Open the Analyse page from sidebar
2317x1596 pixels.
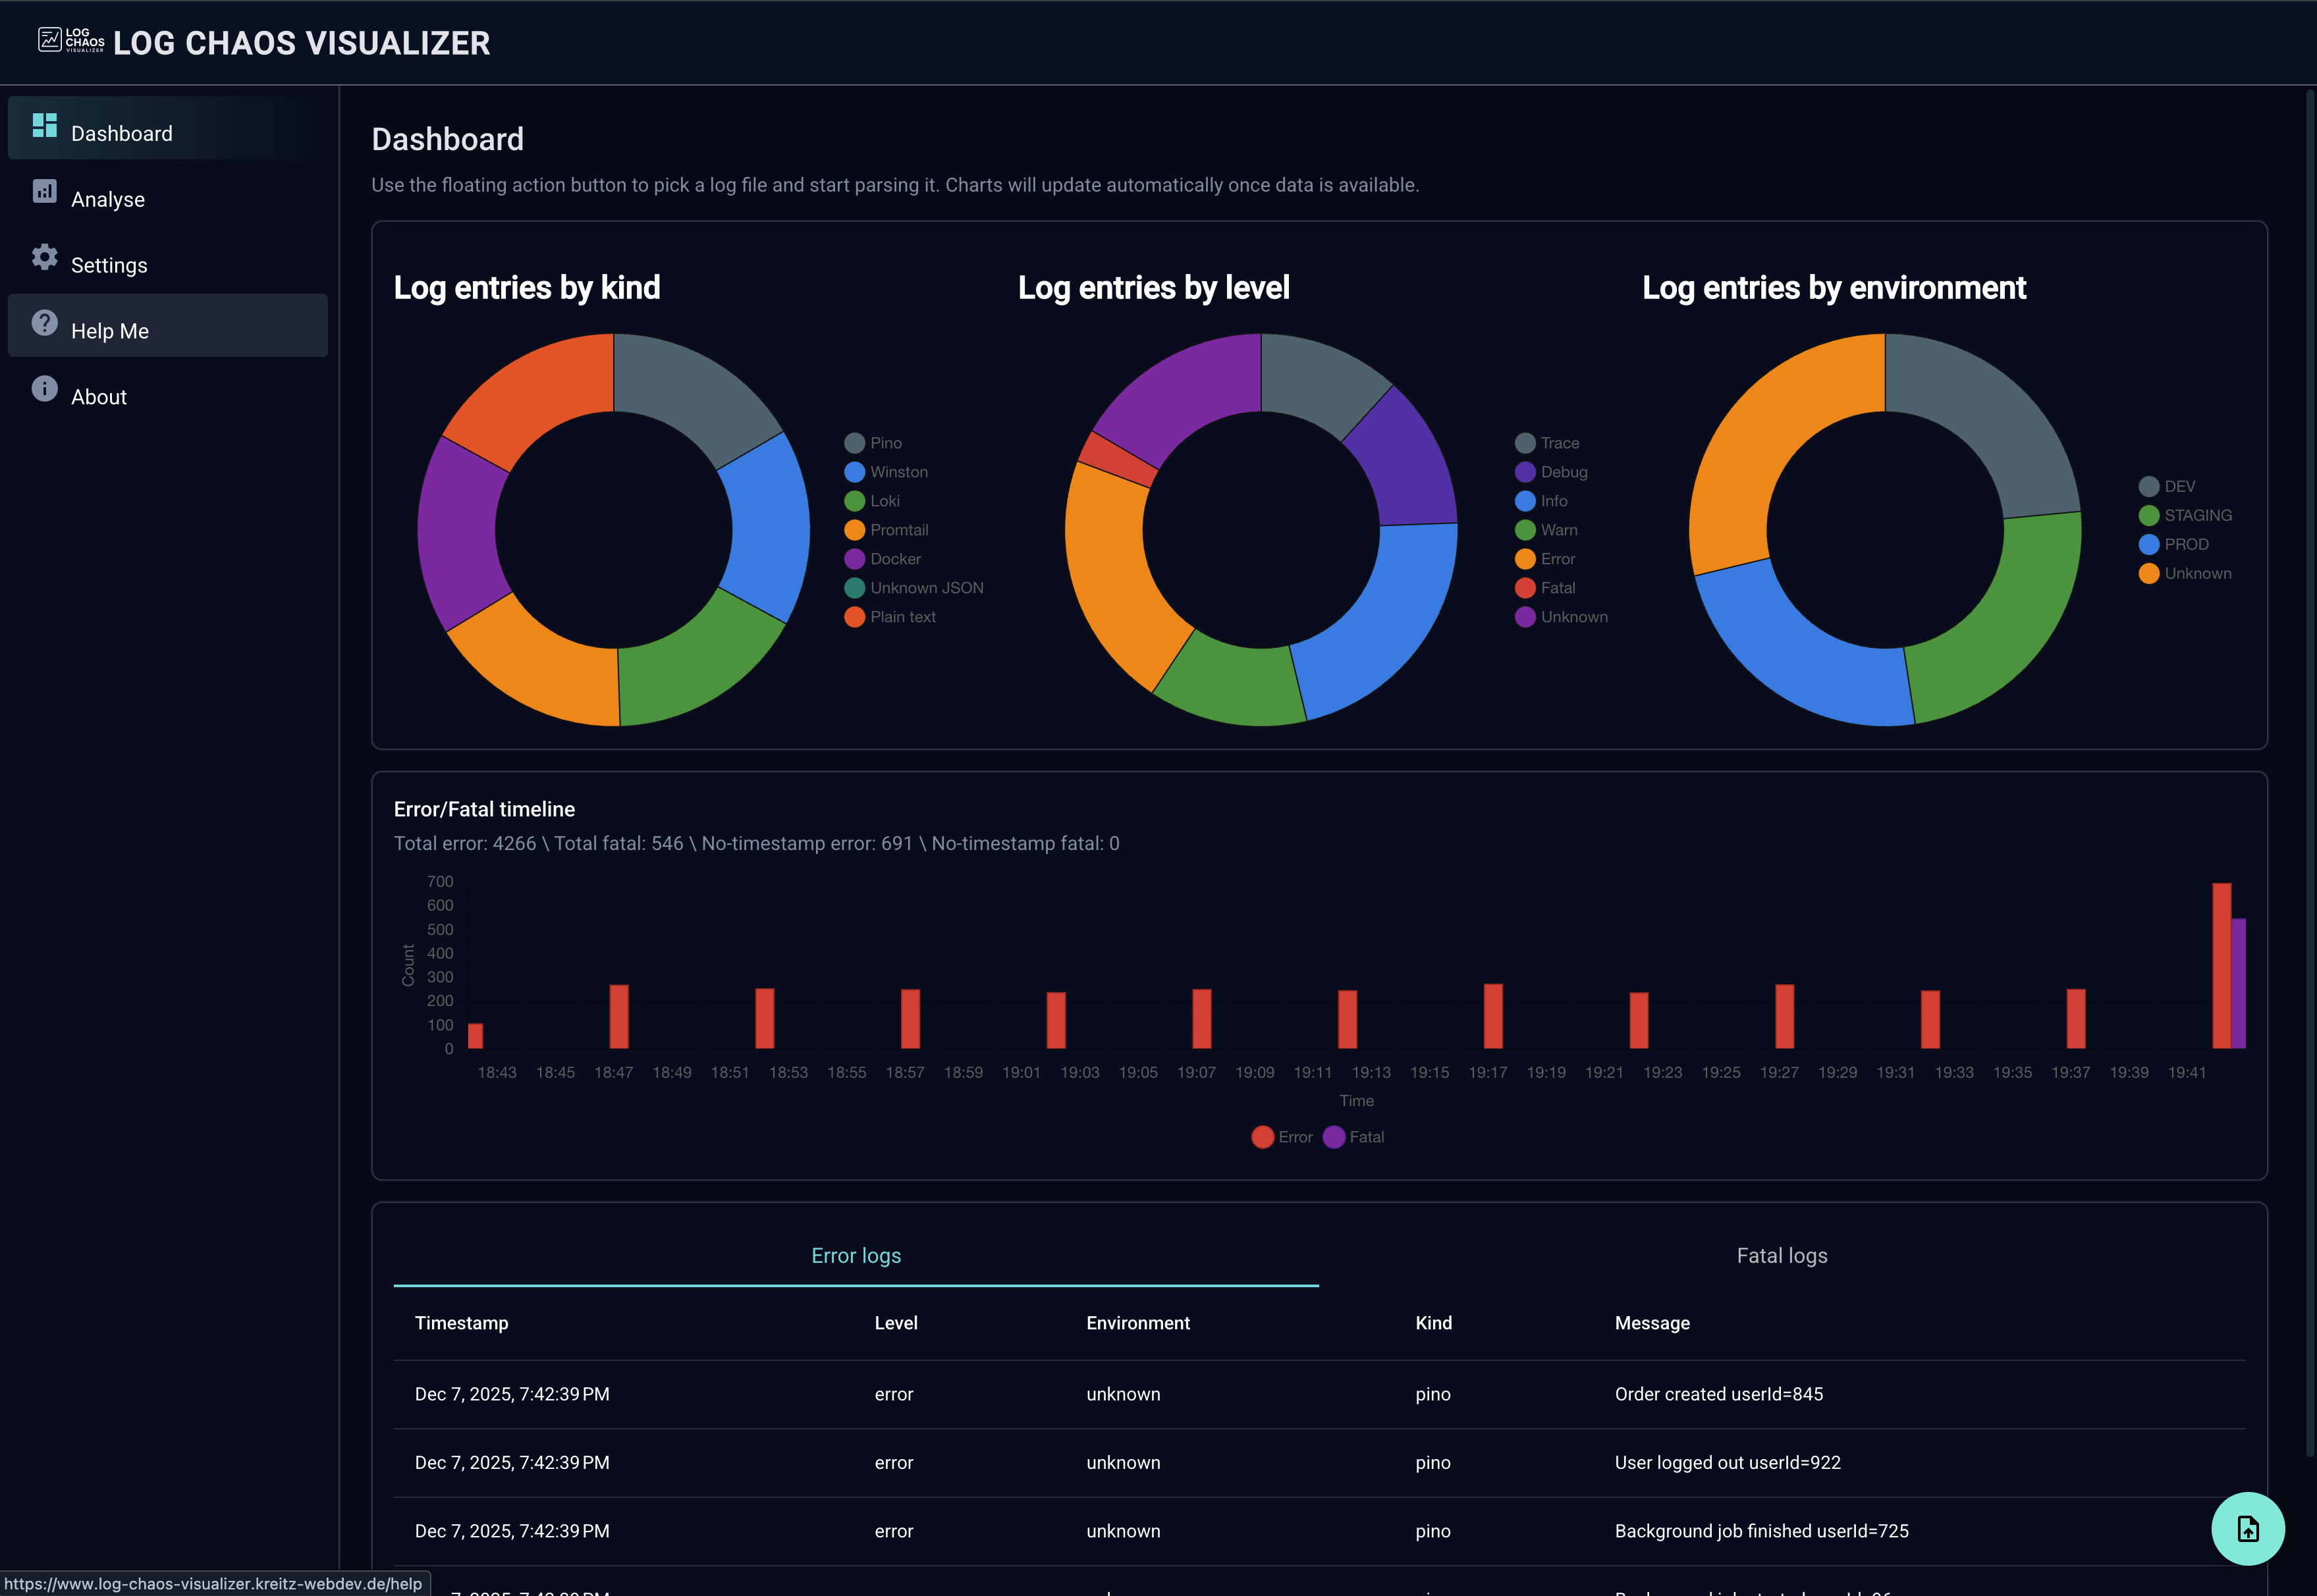pos(108,200)
